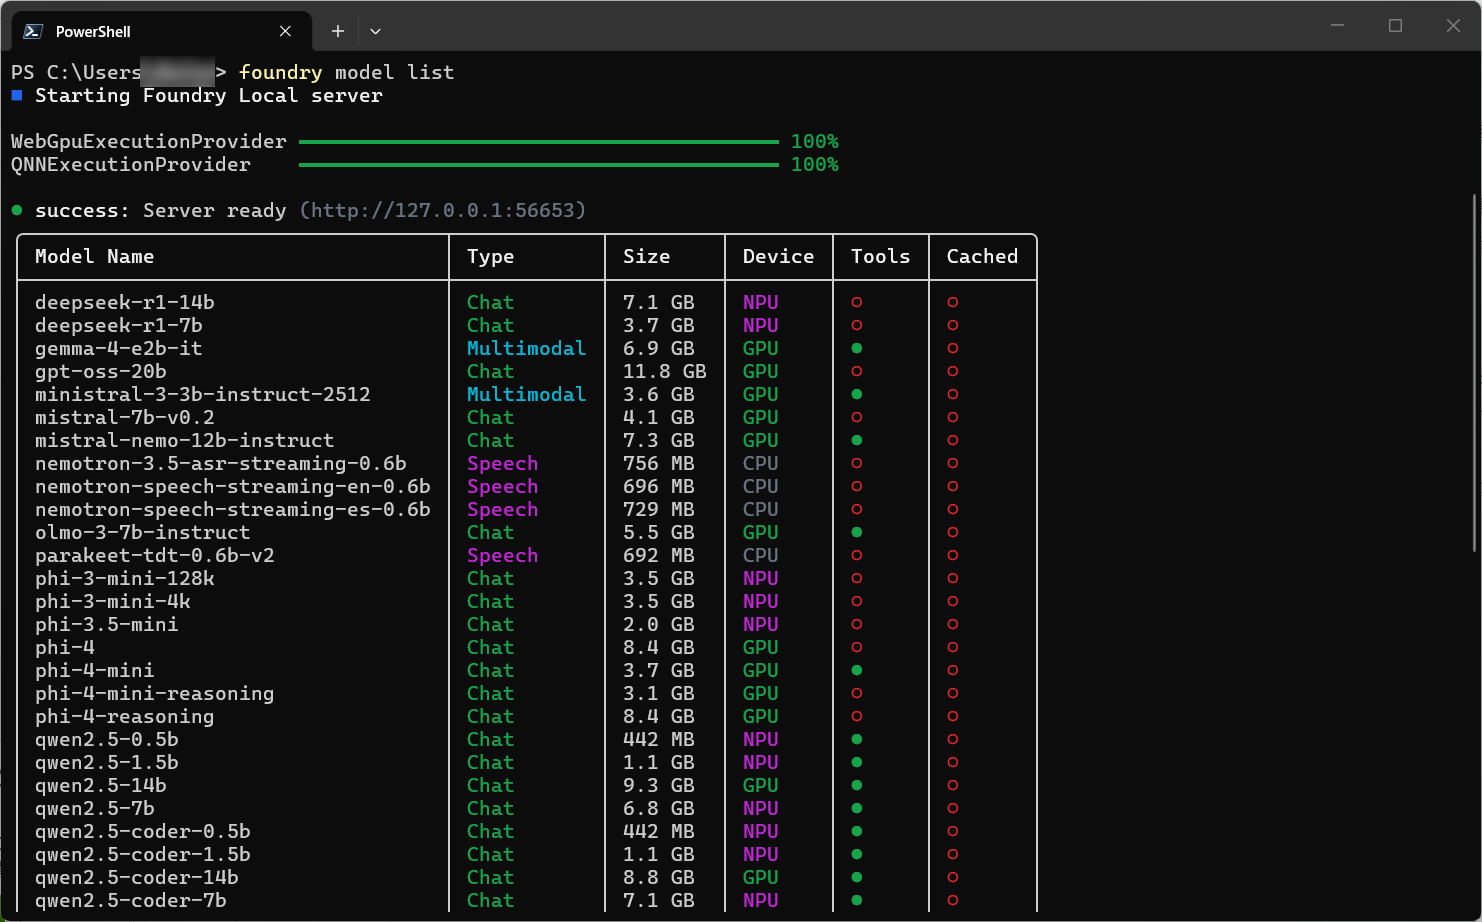Select the model name qwen2.5-14b

pyautogui.click(x=100, y=785)
